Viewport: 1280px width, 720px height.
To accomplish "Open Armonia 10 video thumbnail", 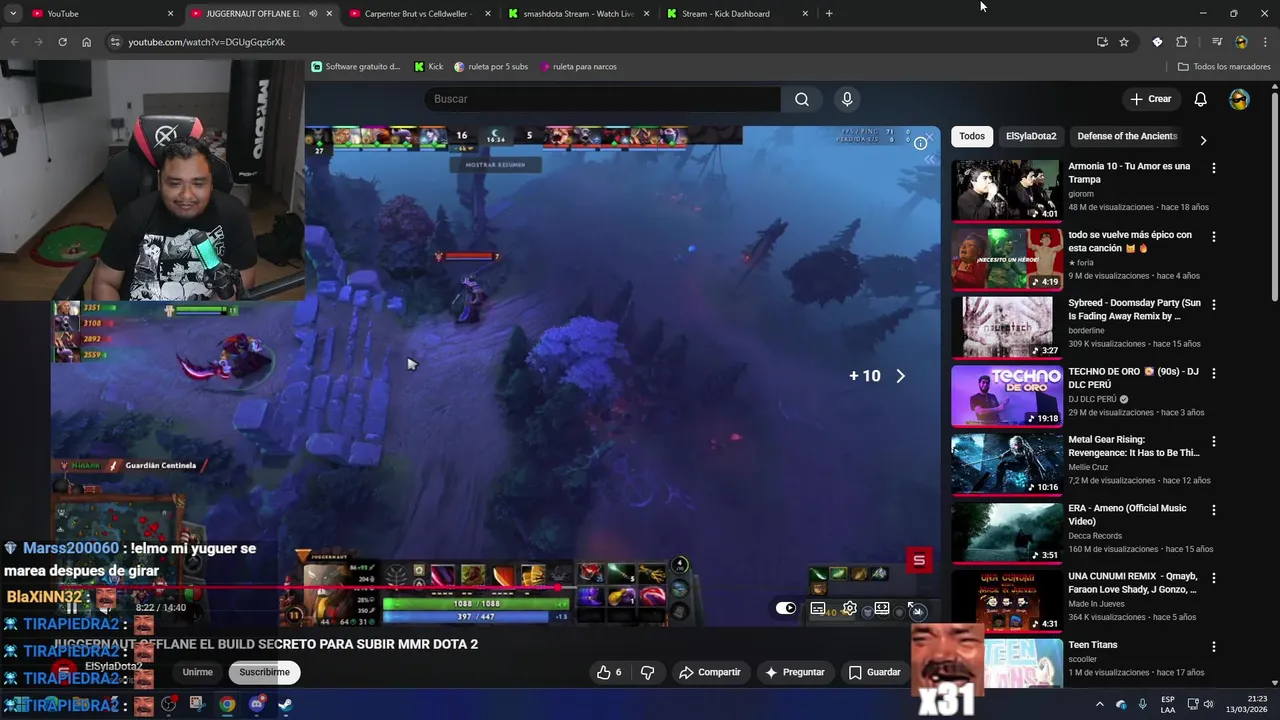I will [x=1006, y=190].
